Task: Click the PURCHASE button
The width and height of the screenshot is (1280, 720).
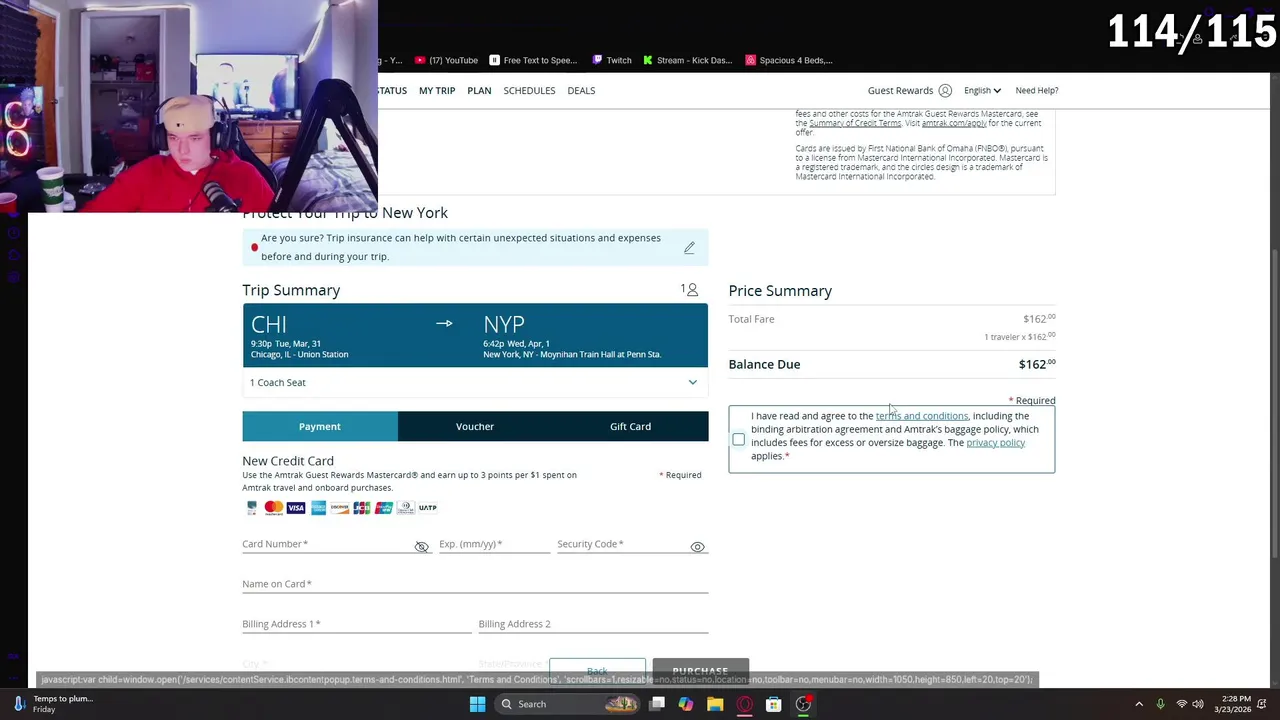Action: click(x=700, y=671)
